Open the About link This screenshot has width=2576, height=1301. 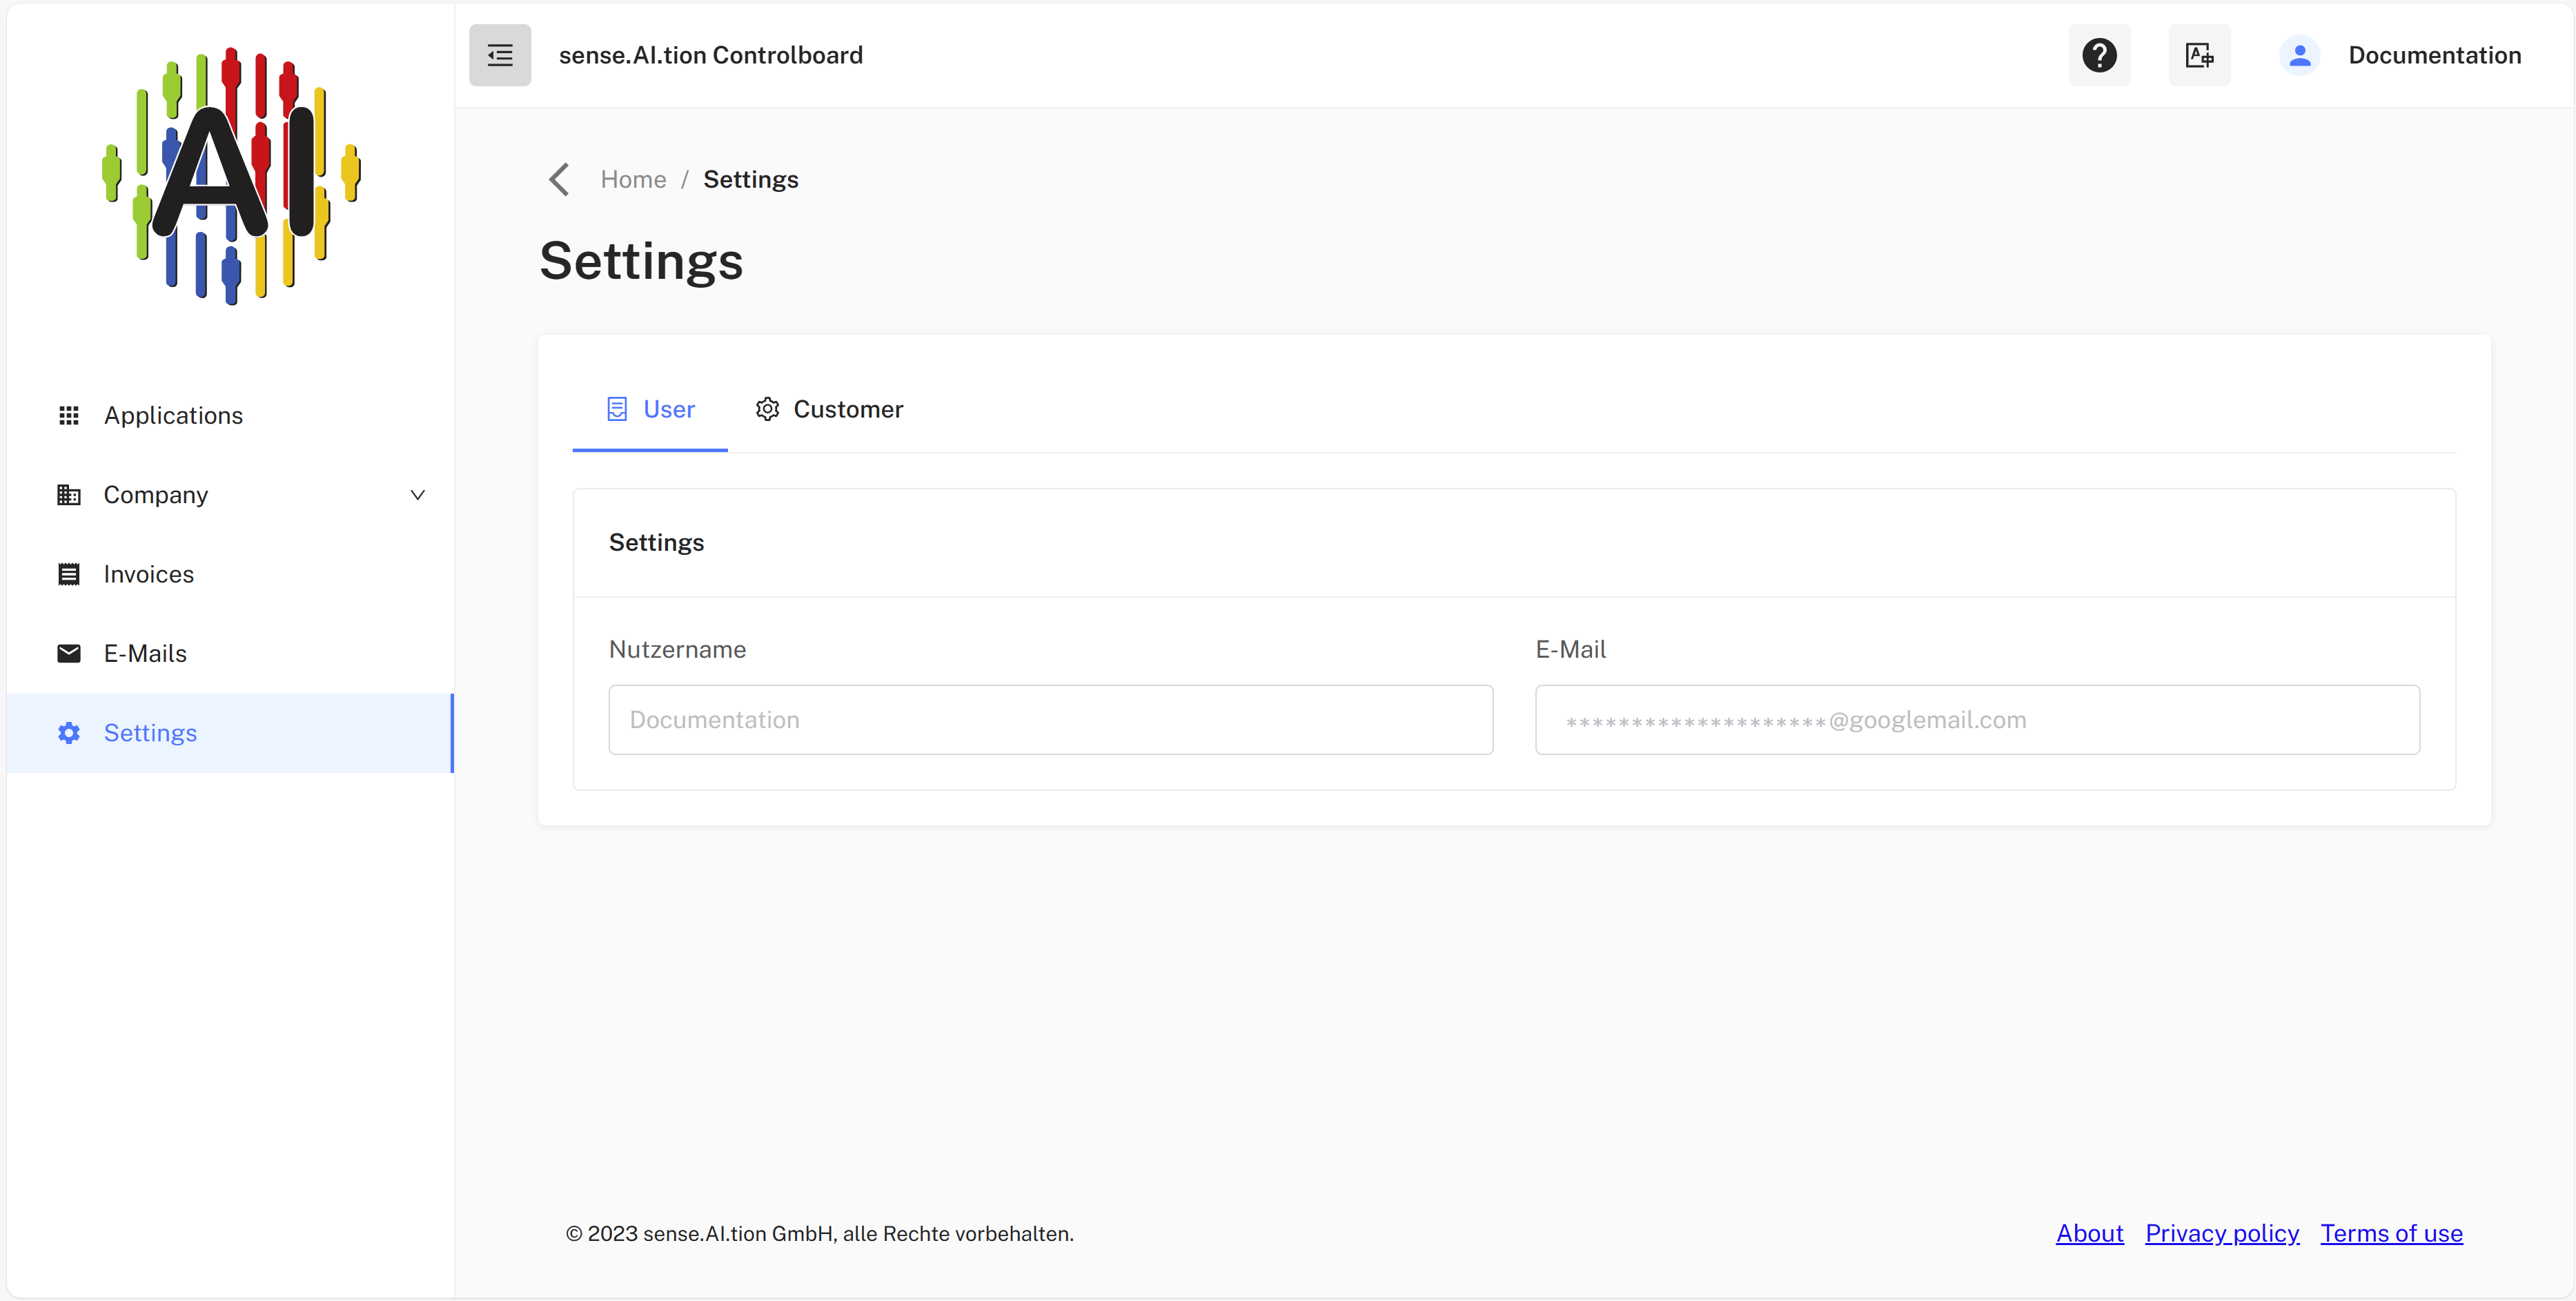point(2089,1233)
